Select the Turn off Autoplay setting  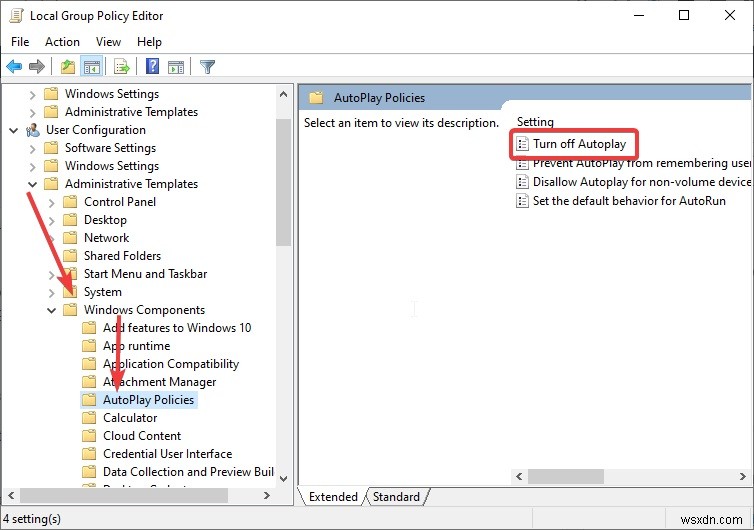(x=579, y=144)
